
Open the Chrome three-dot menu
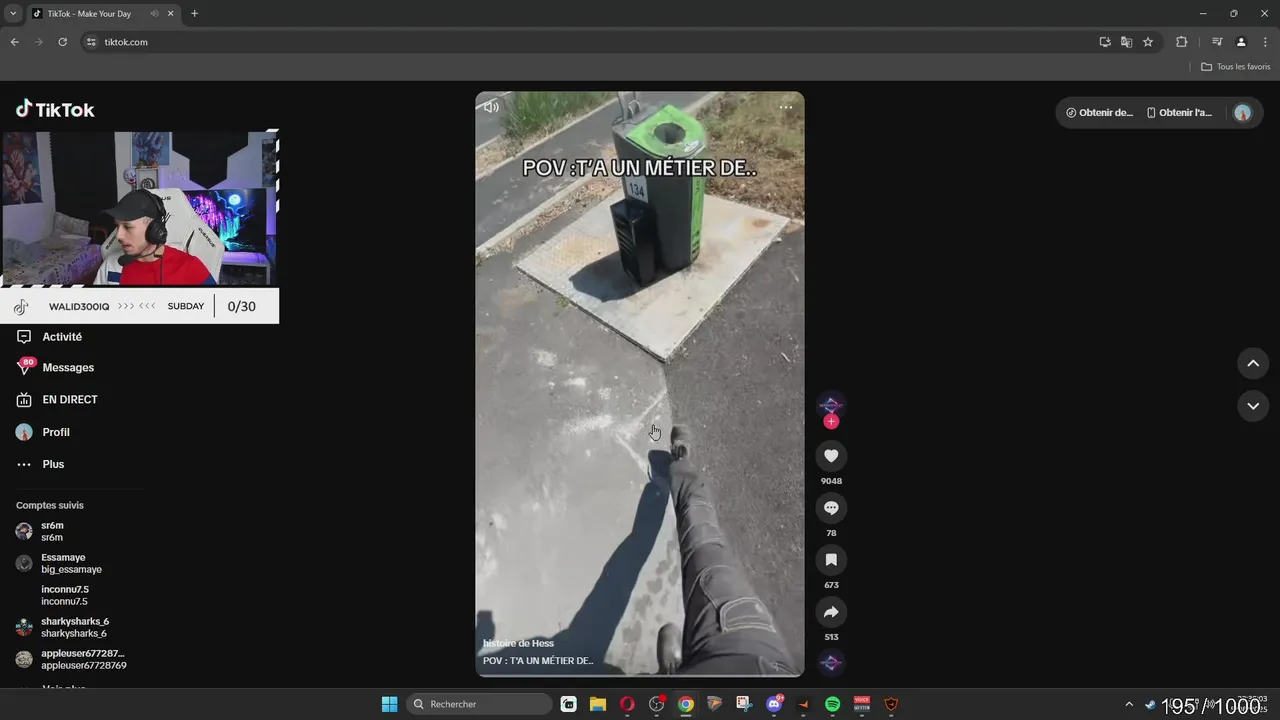pyautogui.click(x=1265, y=42)
